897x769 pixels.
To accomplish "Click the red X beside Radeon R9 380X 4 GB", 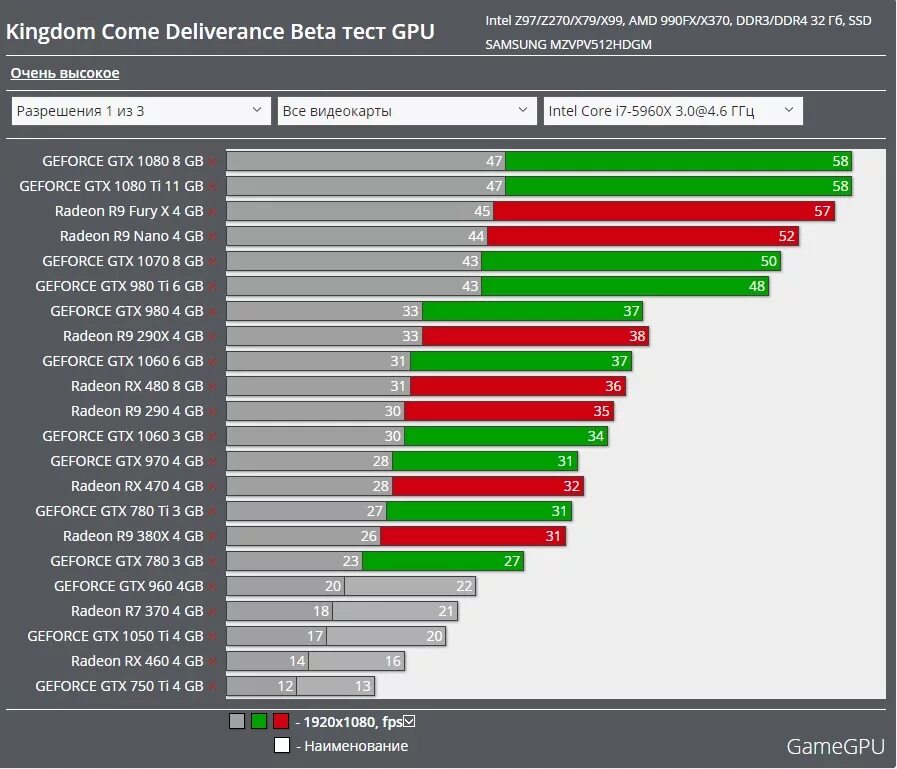I will (213, 537).
